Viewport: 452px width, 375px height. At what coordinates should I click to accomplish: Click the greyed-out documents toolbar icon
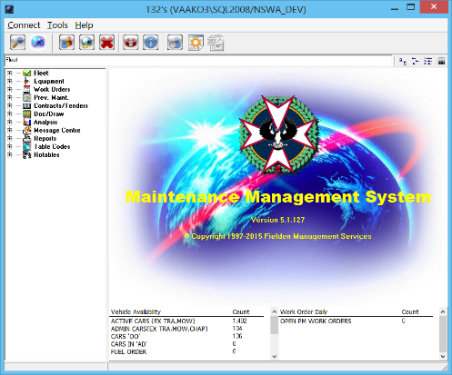coord(216,42)
